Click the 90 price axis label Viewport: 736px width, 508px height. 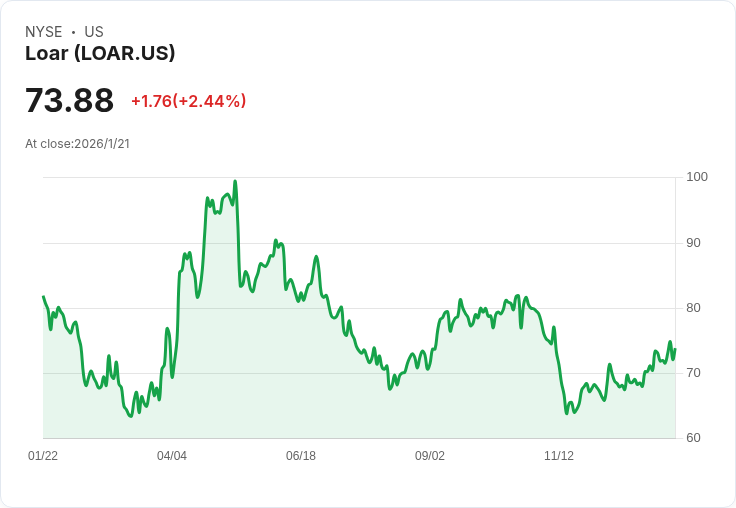coord(694,243)
